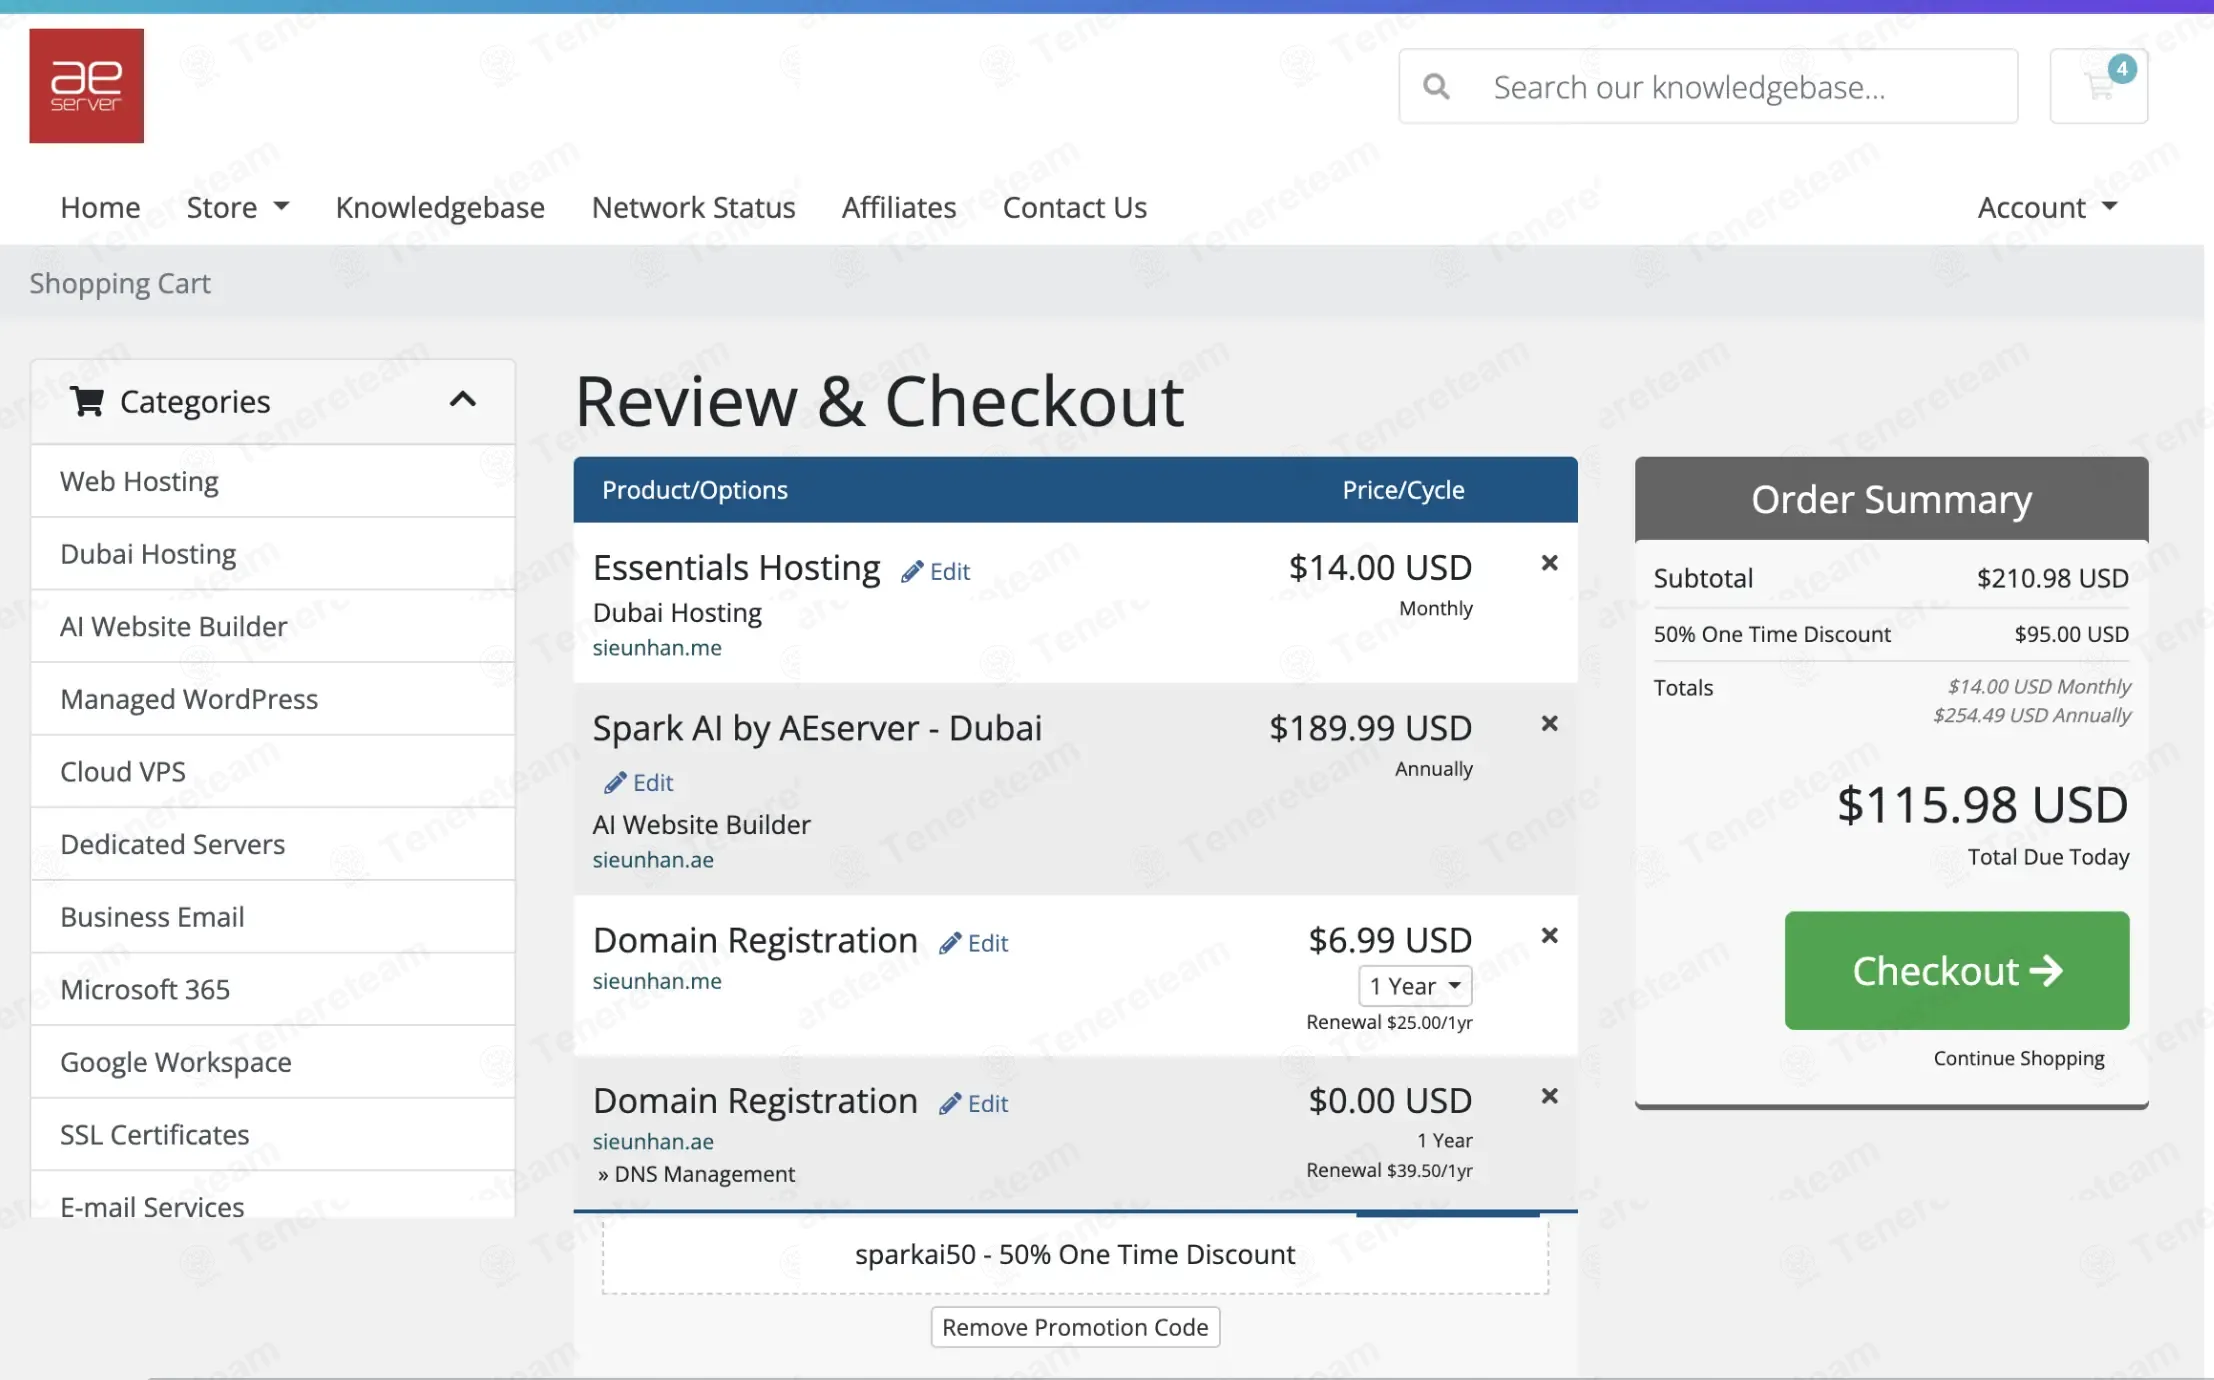This screenshot has height=1380, width=2214.
Task: Click the $189.99 USD price
Action: 1370,727
